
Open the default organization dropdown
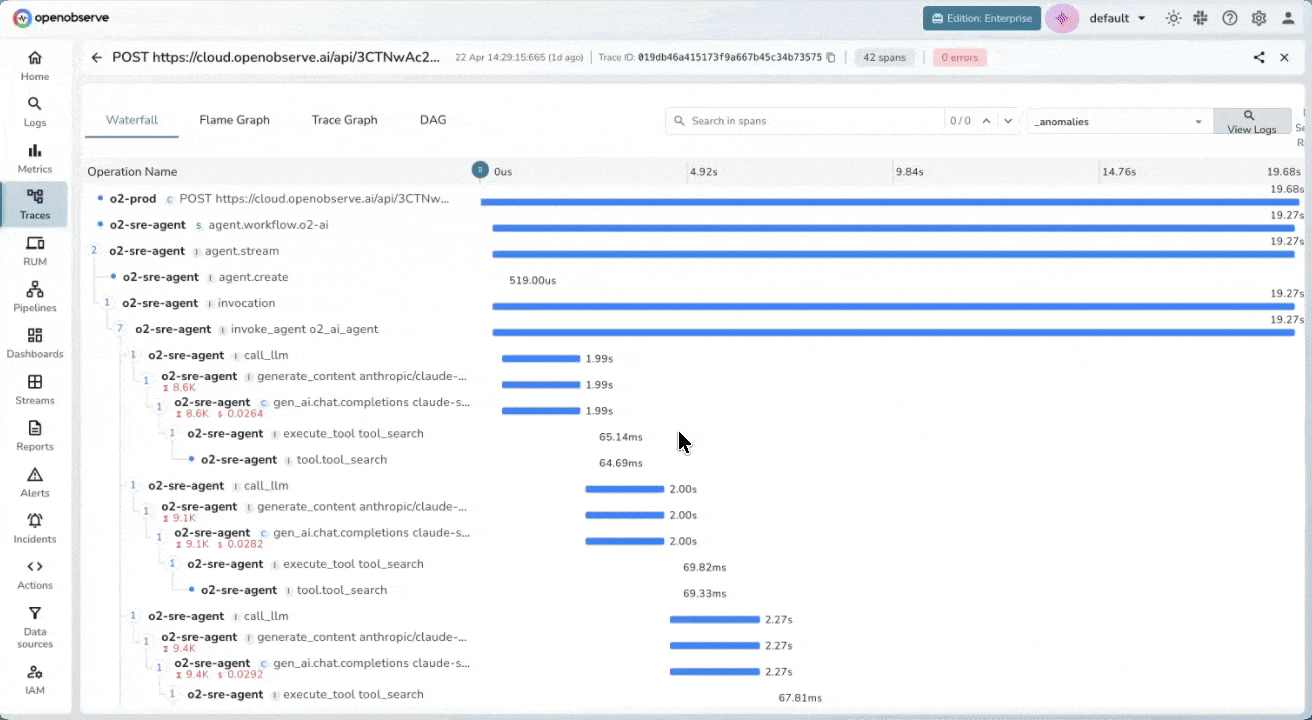[1117, 18]
